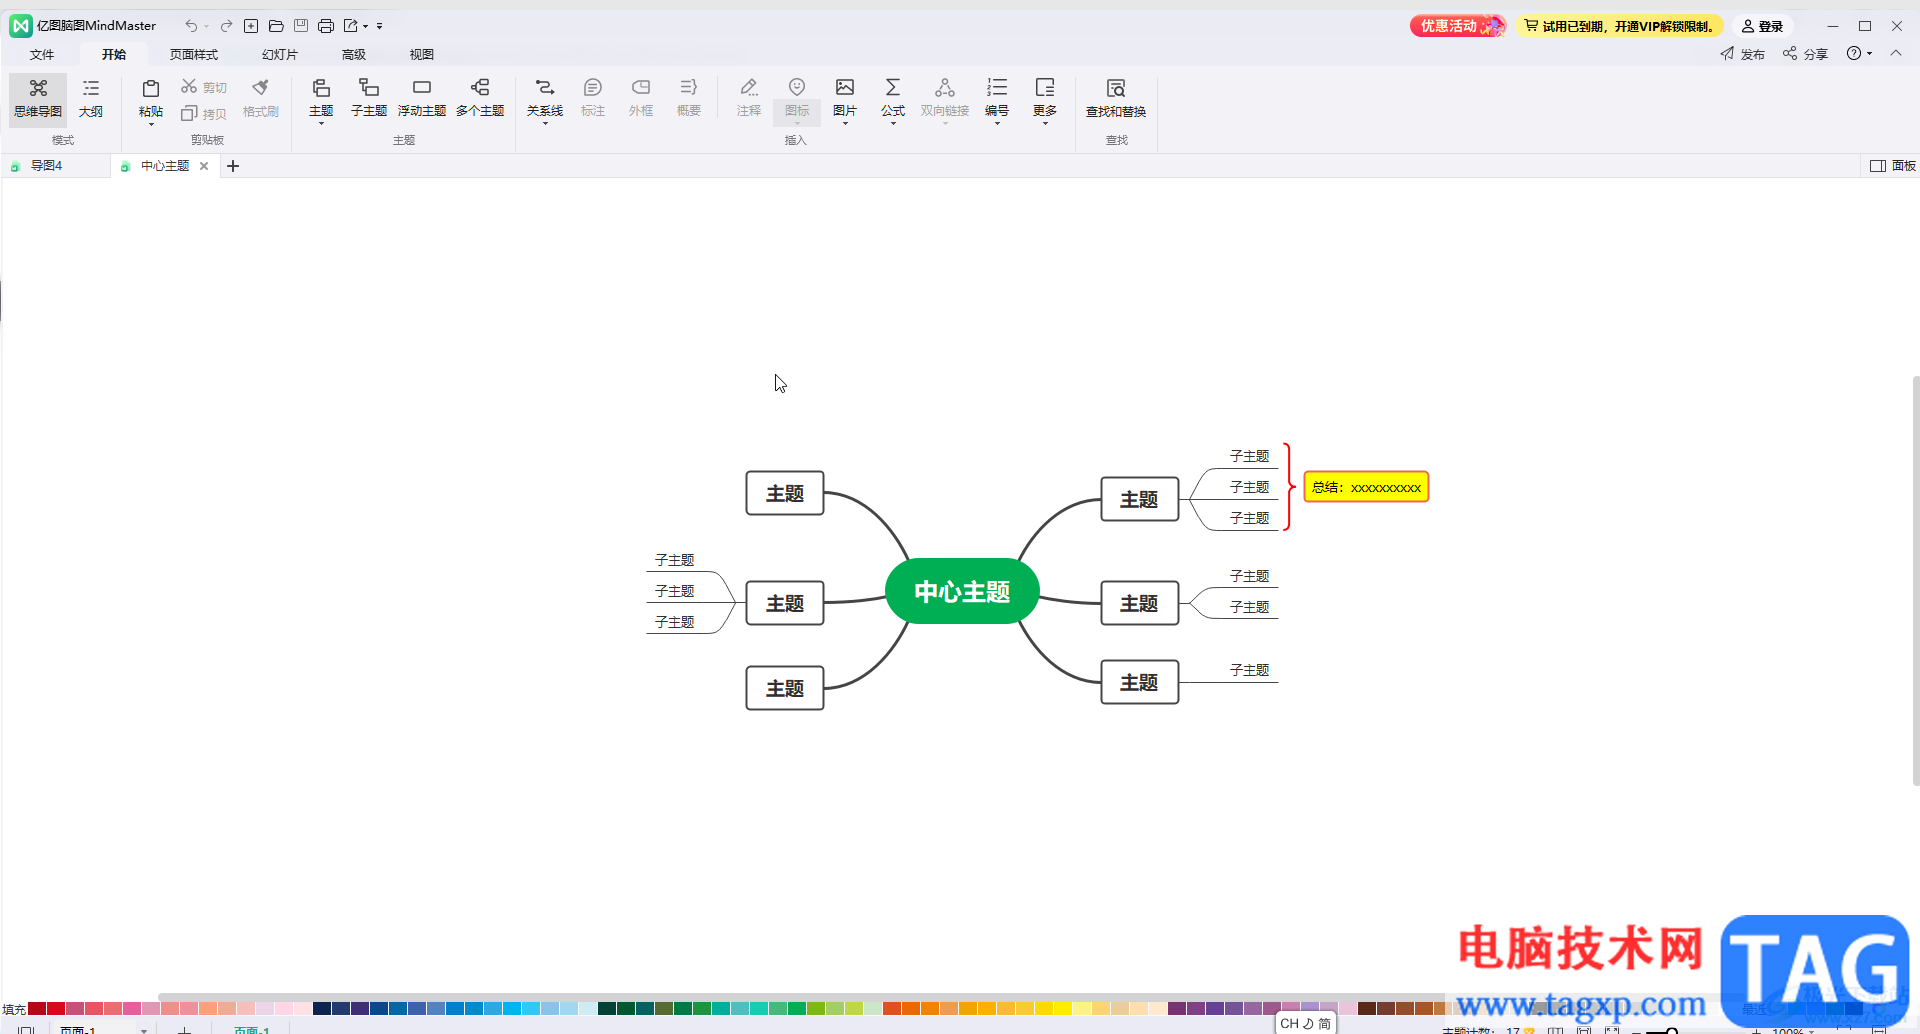Open the page selector dropdown 页面-1

144,1029
